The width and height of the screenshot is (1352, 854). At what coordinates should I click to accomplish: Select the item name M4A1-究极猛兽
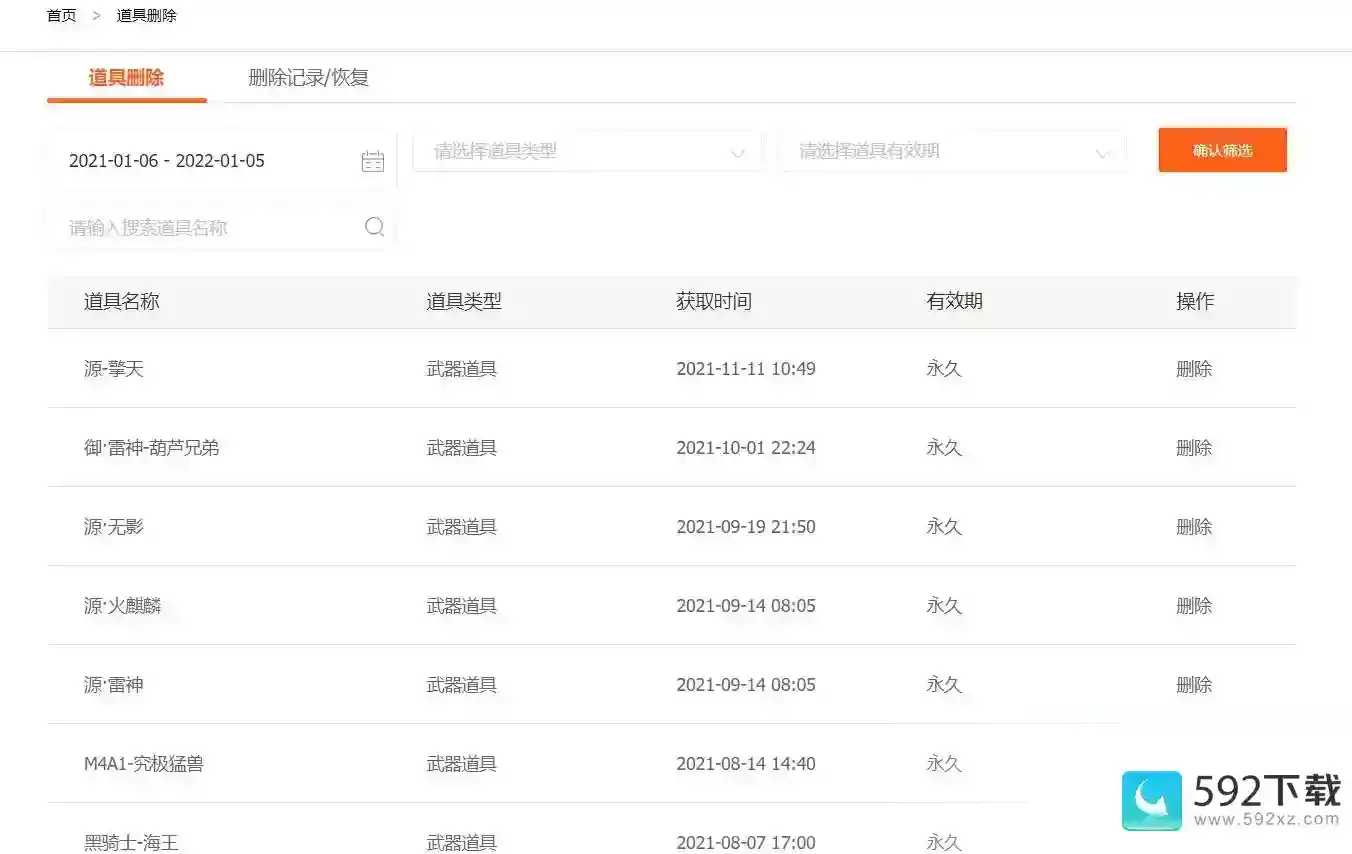144,764
